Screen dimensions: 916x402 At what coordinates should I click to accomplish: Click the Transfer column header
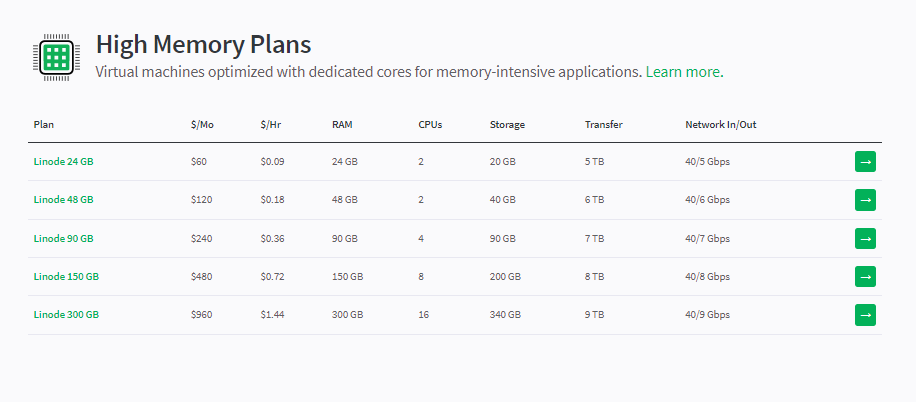[603, 124]
